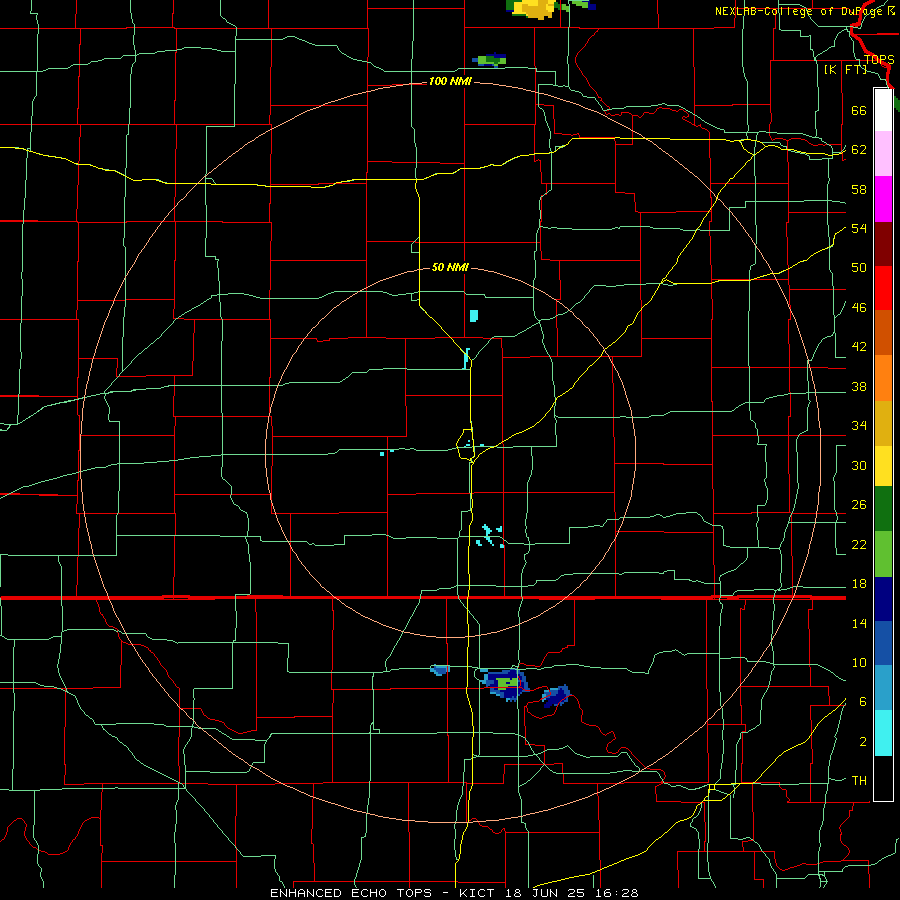Click the 100 NMI range ring label

(x=450, y=82)
